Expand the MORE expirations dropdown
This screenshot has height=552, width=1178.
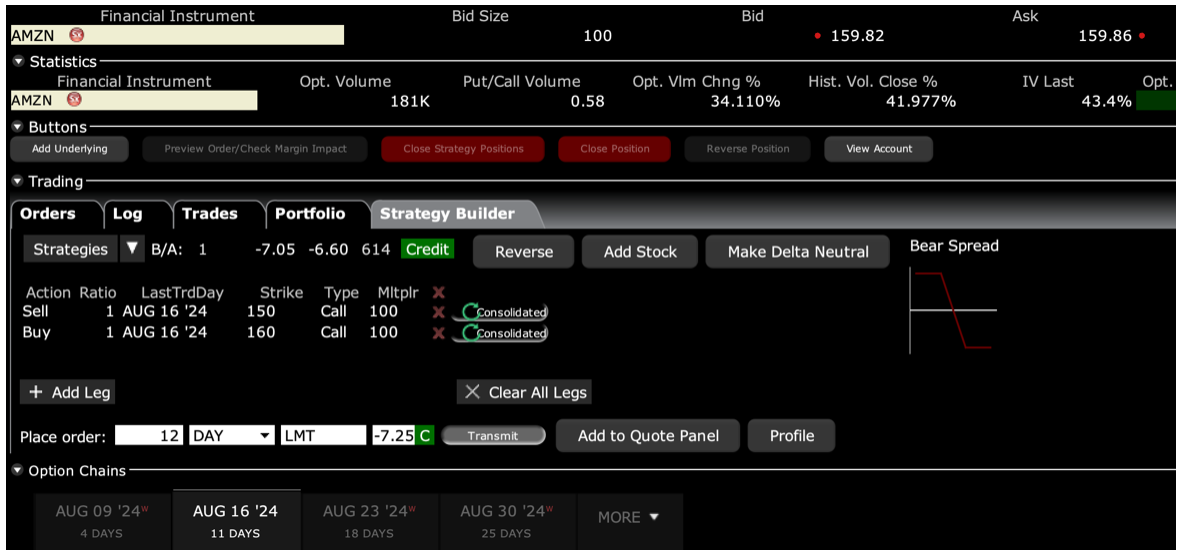pos(629,517)
